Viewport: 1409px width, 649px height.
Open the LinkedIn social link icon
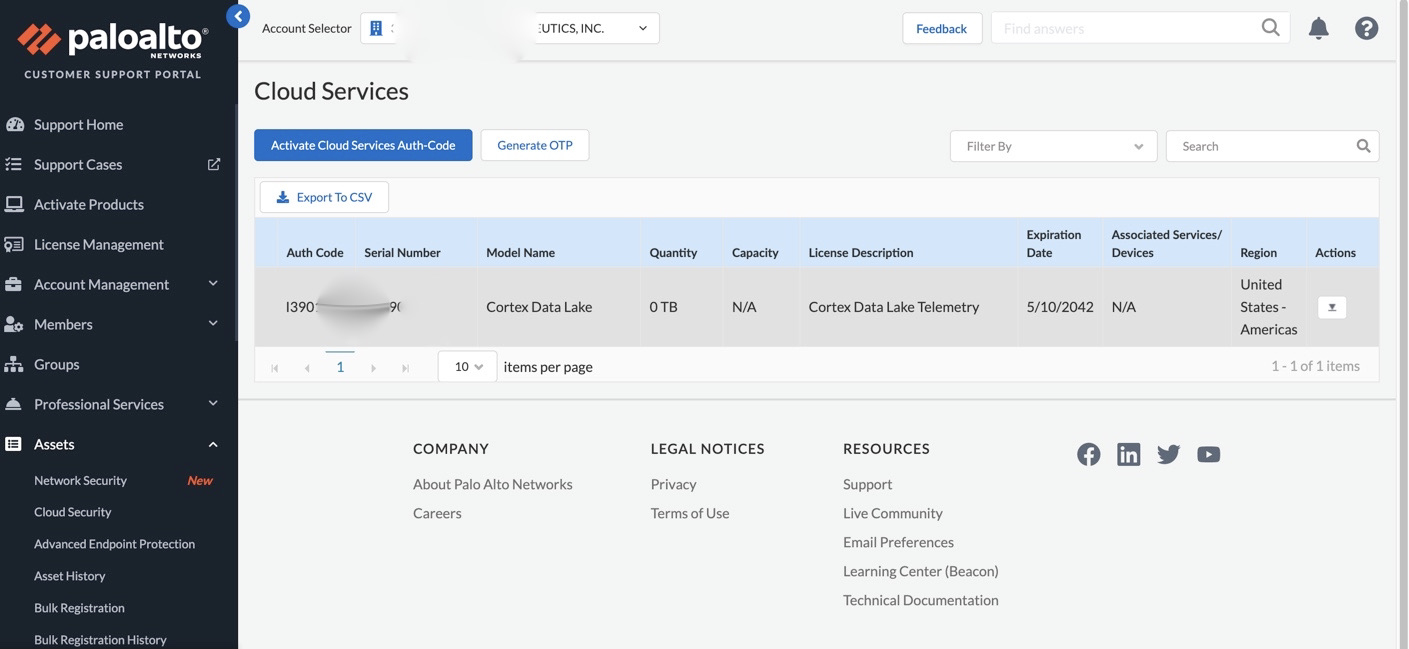(x=1128, y=454)
